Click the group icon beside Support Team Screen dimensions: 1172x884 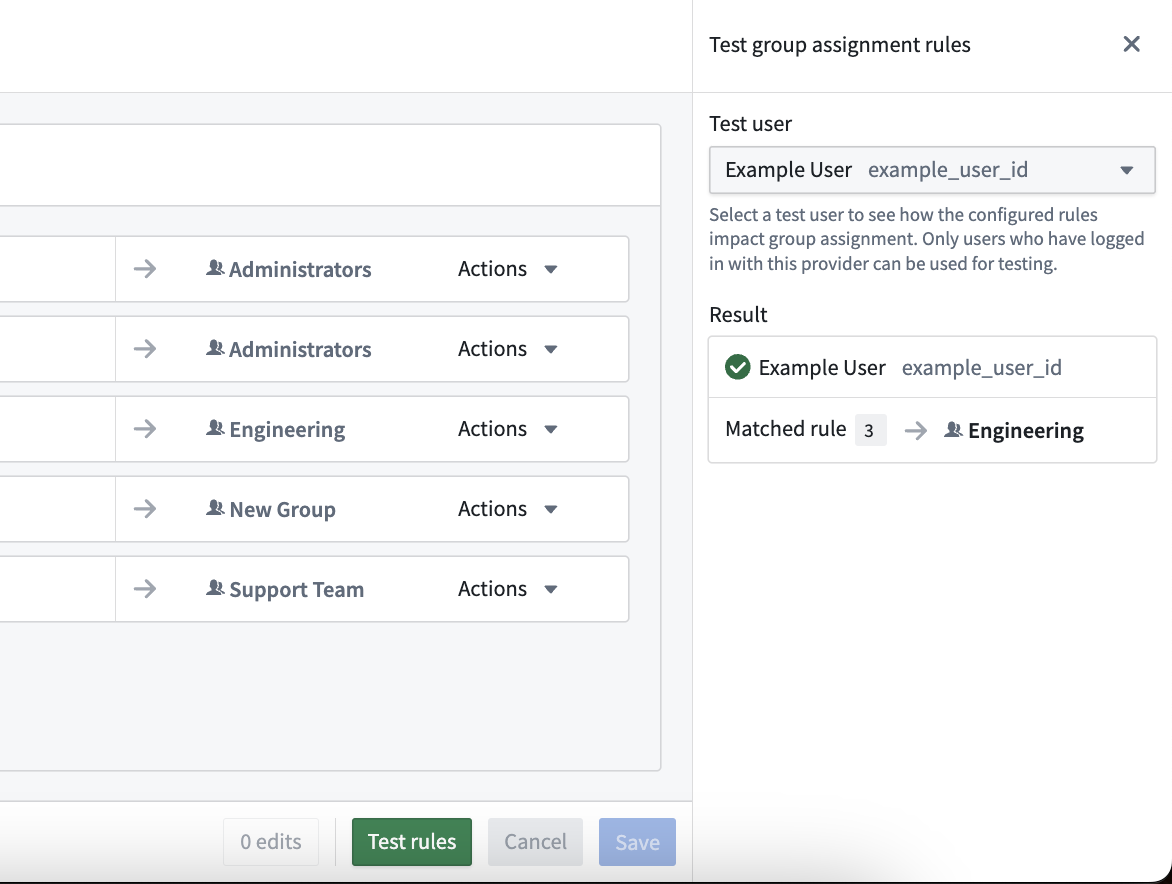click(x=215, y=588)
